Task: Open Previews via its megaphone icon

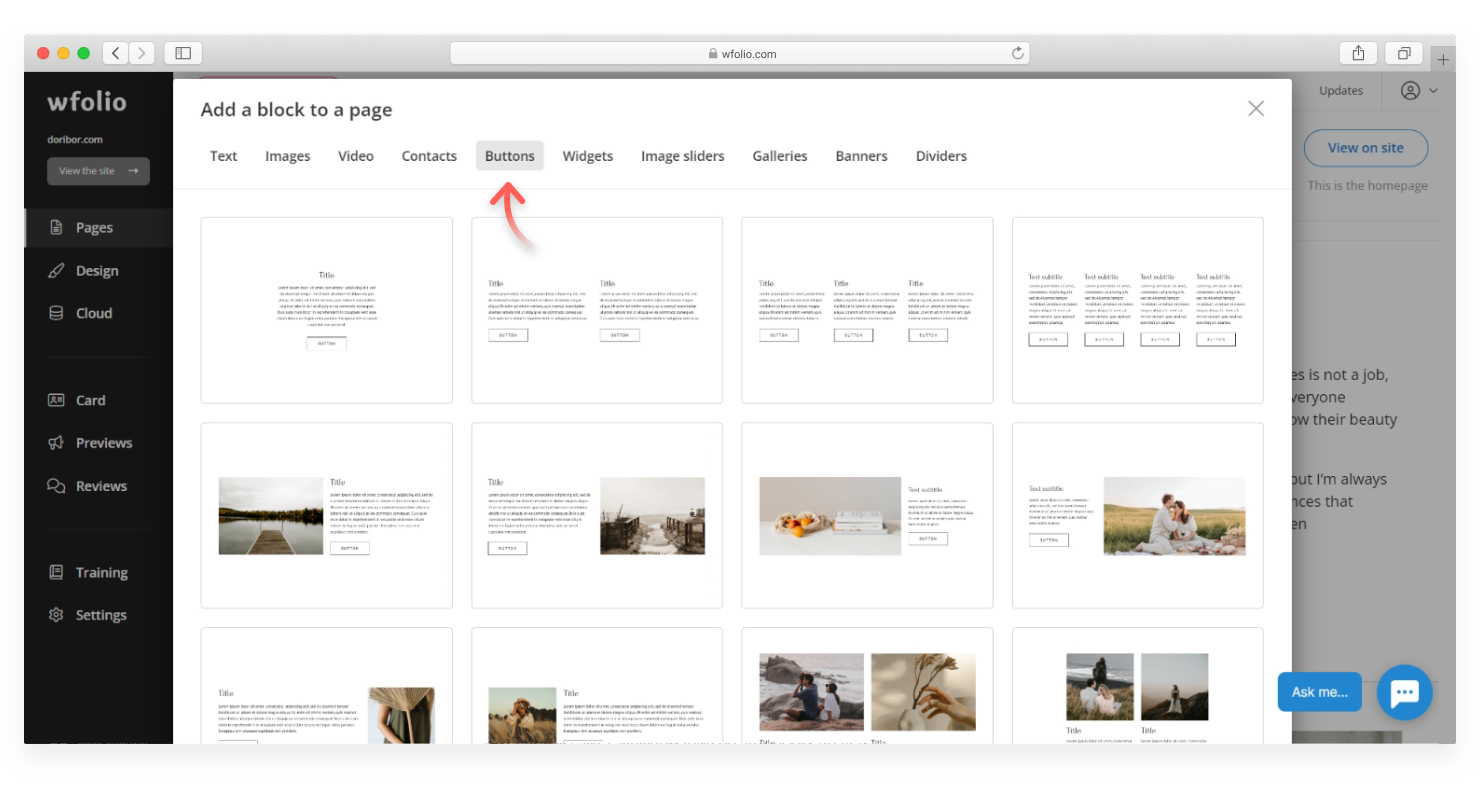Action: click(x=57, y=443)
